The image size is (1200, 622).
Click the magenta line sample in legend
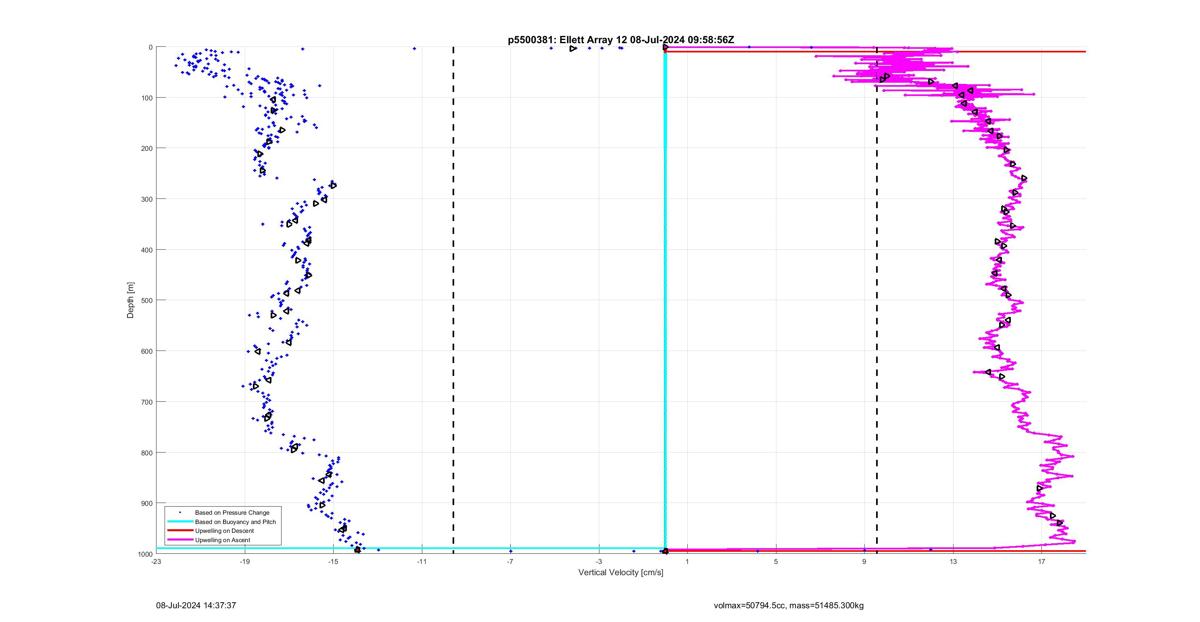point(179,539)
